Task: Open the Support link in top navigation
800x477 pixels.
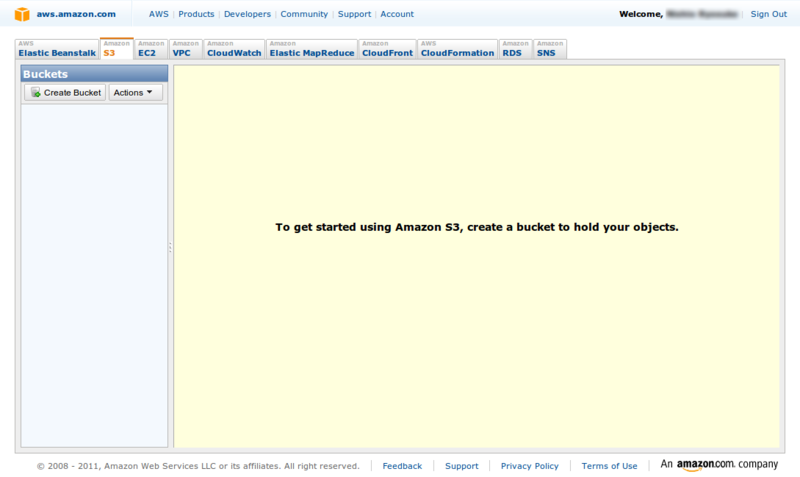Action: (355, 14)
